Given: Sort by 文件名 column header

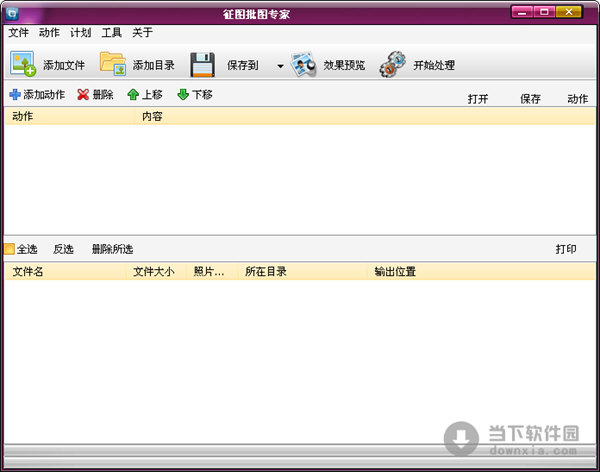Looking at the screenshot, I should 28,271.
